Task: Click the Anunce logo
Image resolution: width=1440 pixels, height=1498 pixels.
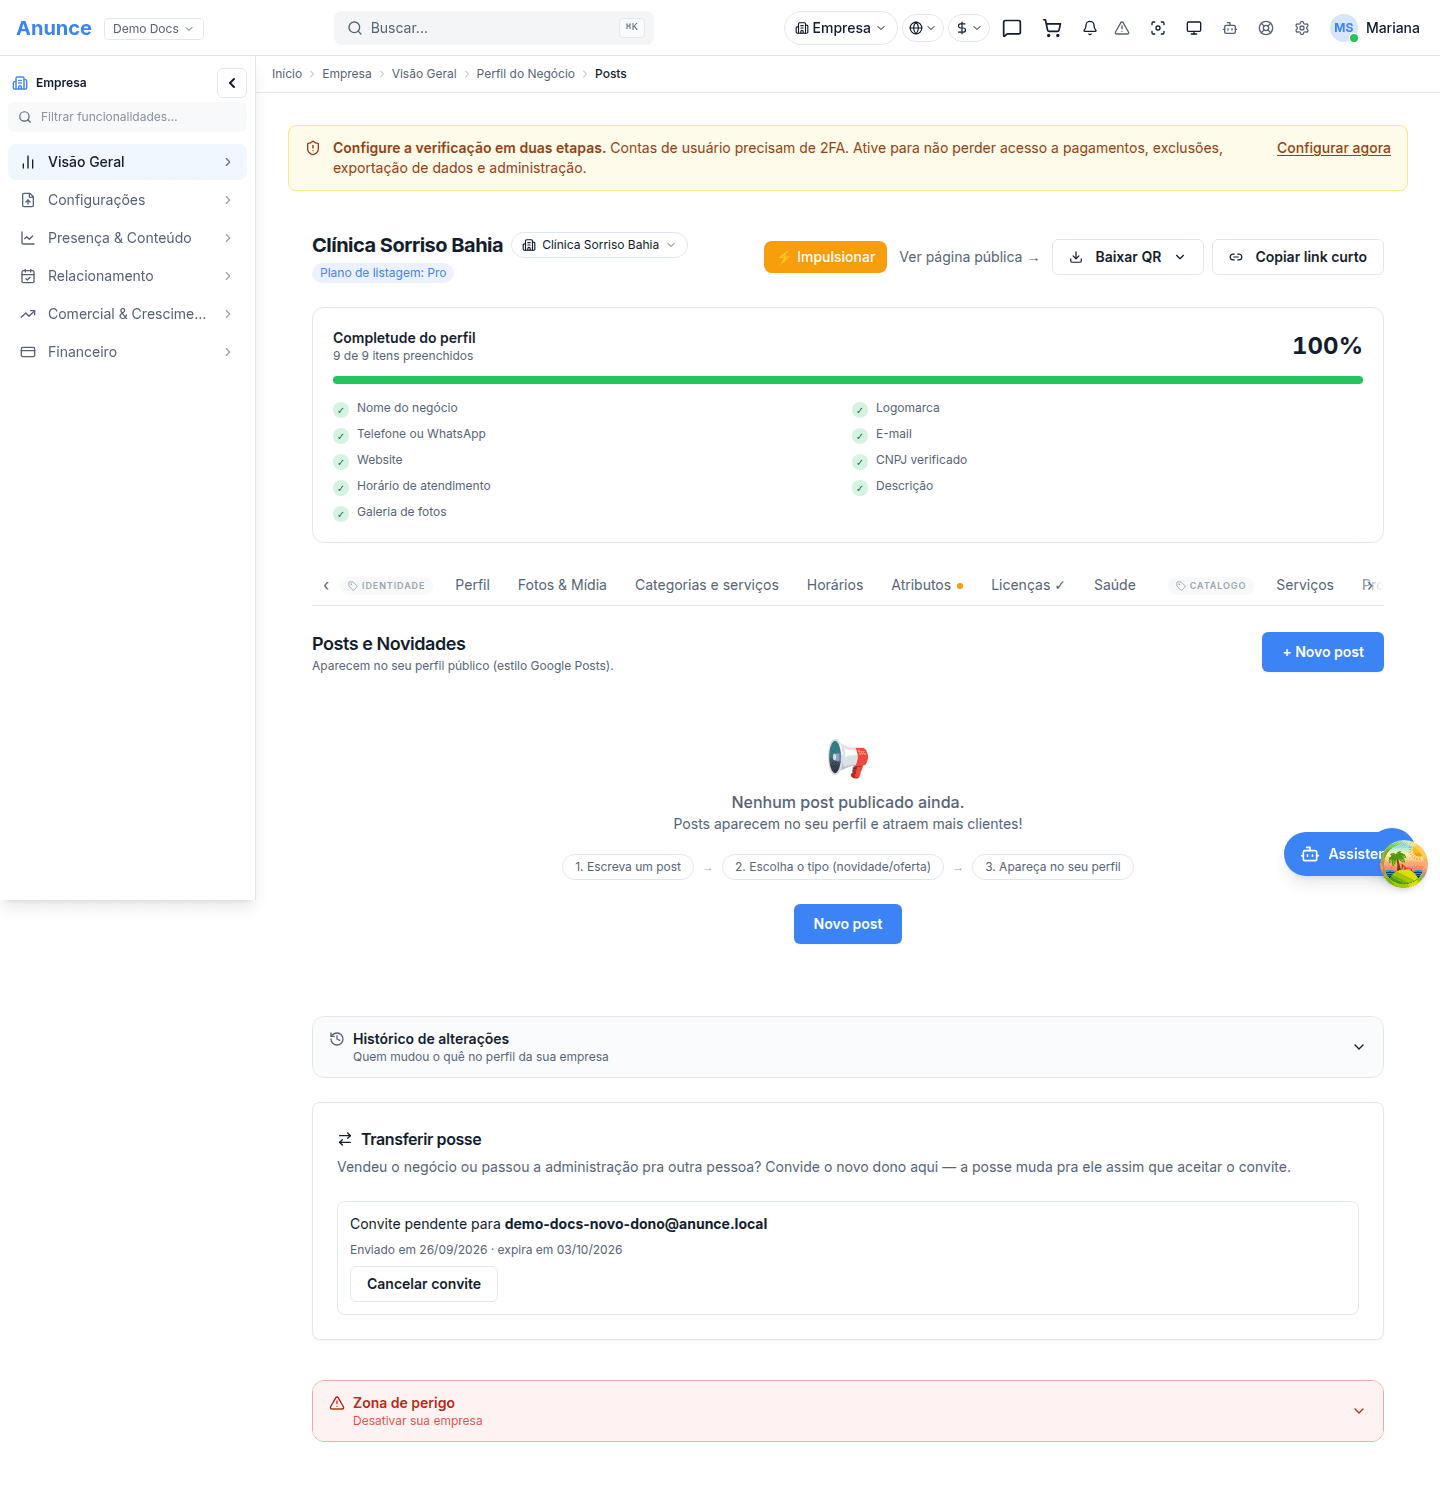Action: coord(54,28)
